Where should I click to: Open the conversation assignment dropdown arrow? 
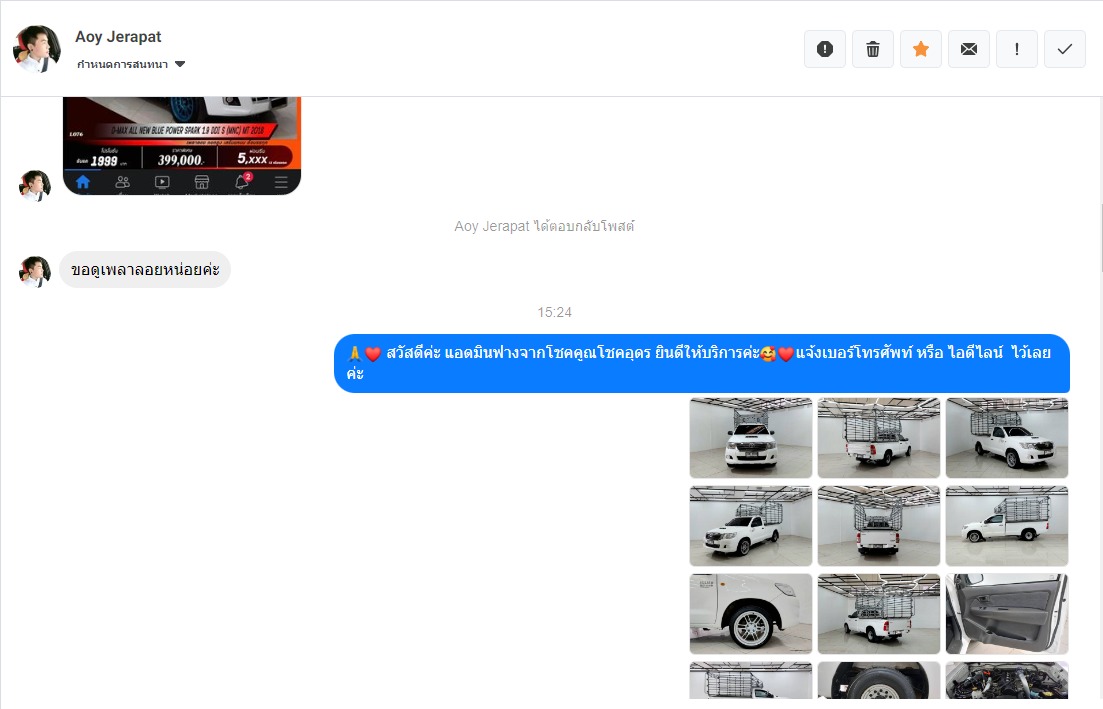click(180, 64)
